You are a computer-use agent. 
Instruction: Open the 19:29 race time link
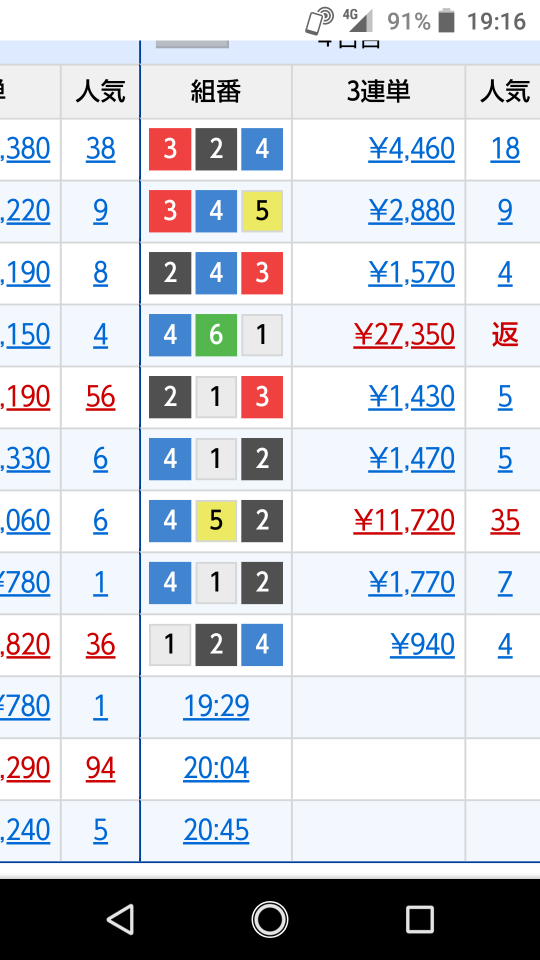click(216, 706)
